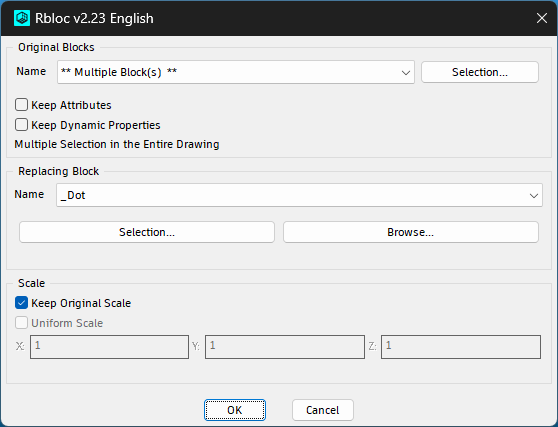Close the Rbloc dialog window

(x=542, y=18)
